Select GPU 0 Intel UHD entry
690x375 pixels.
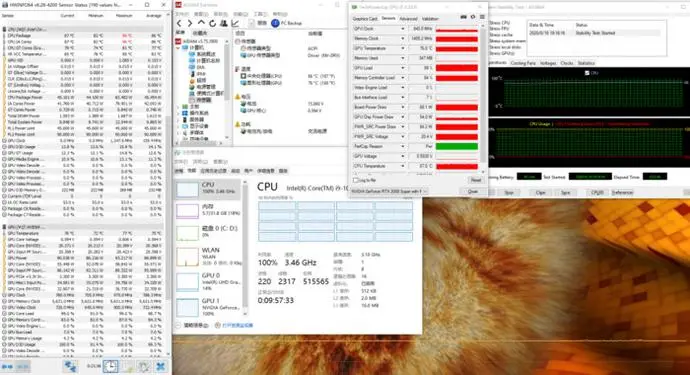(207, 281)
